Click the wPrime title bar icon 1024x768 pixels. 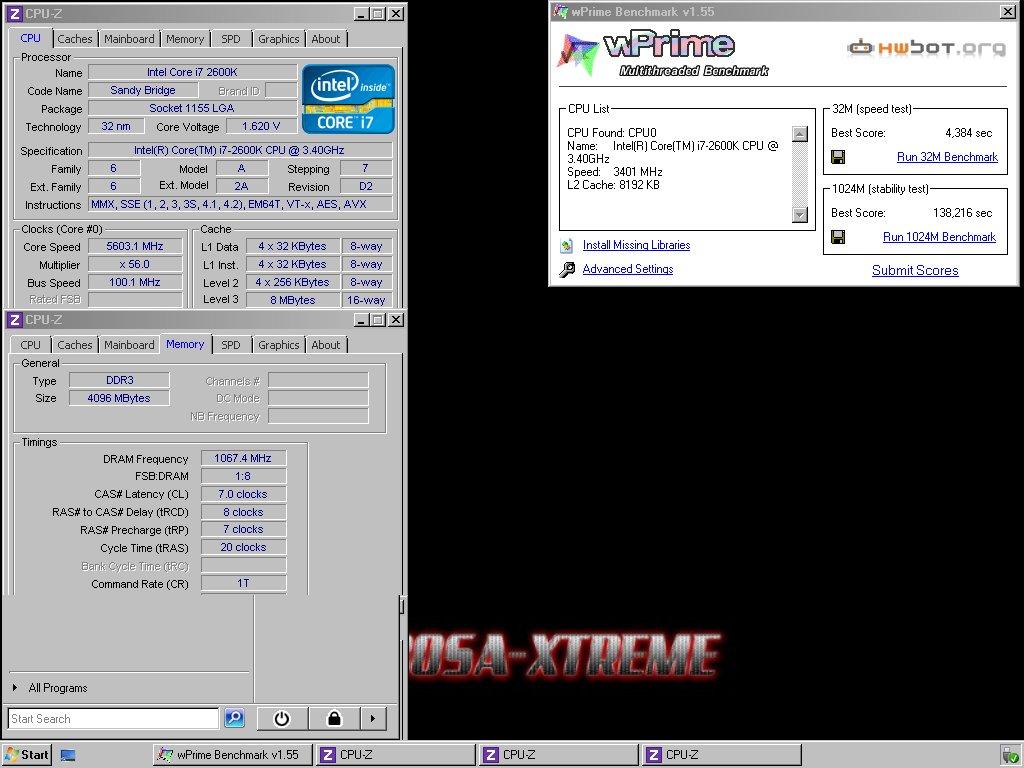[x=560, y=11]
